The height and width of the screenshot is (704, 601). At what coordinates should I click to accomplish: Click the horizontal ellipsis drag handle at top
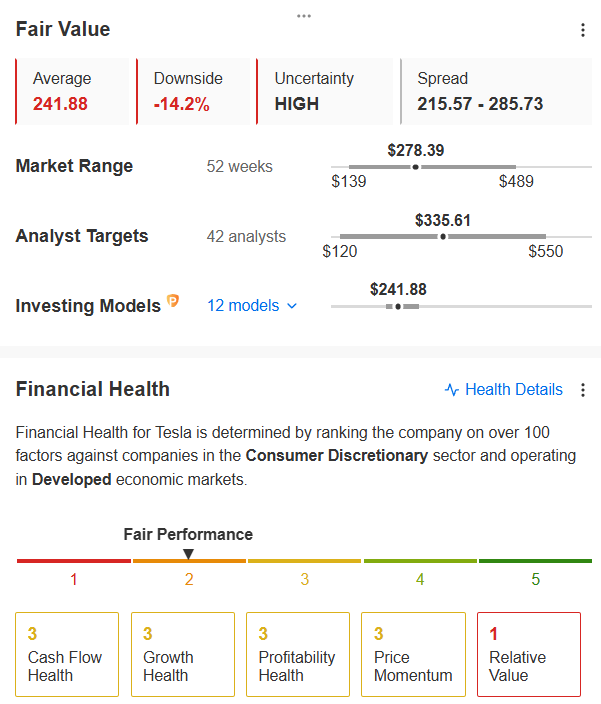pos(304,16)
